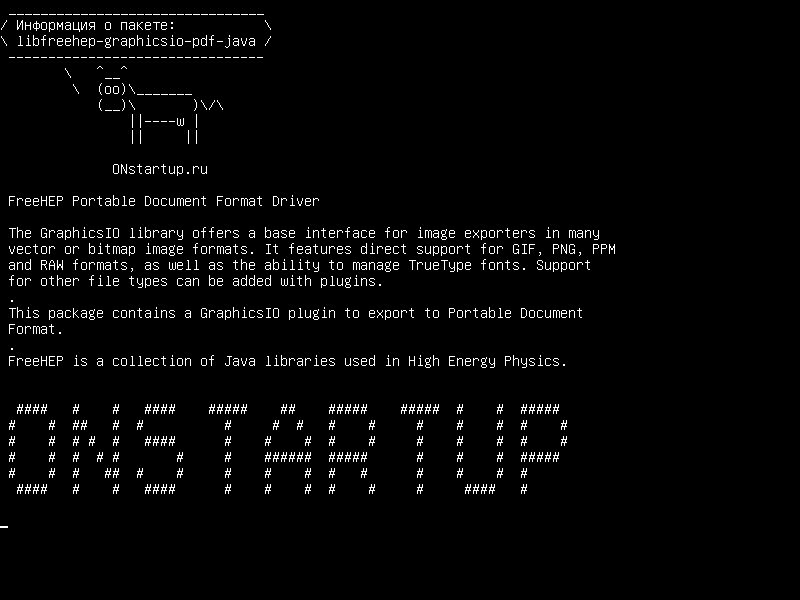Click the ONstartup.ru text under the cow
The height and width of the screenshot is (600, 800).
(x=160, y=169)
